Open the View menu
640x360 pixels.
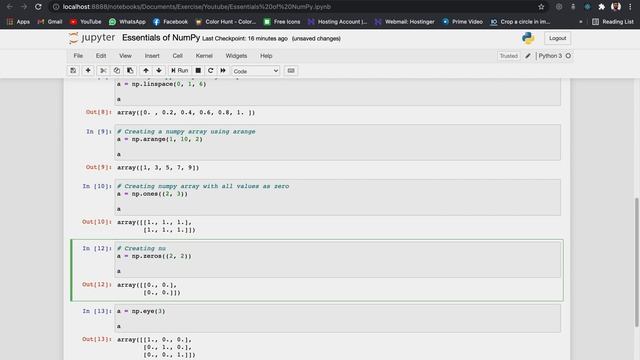tap(125, 56)
